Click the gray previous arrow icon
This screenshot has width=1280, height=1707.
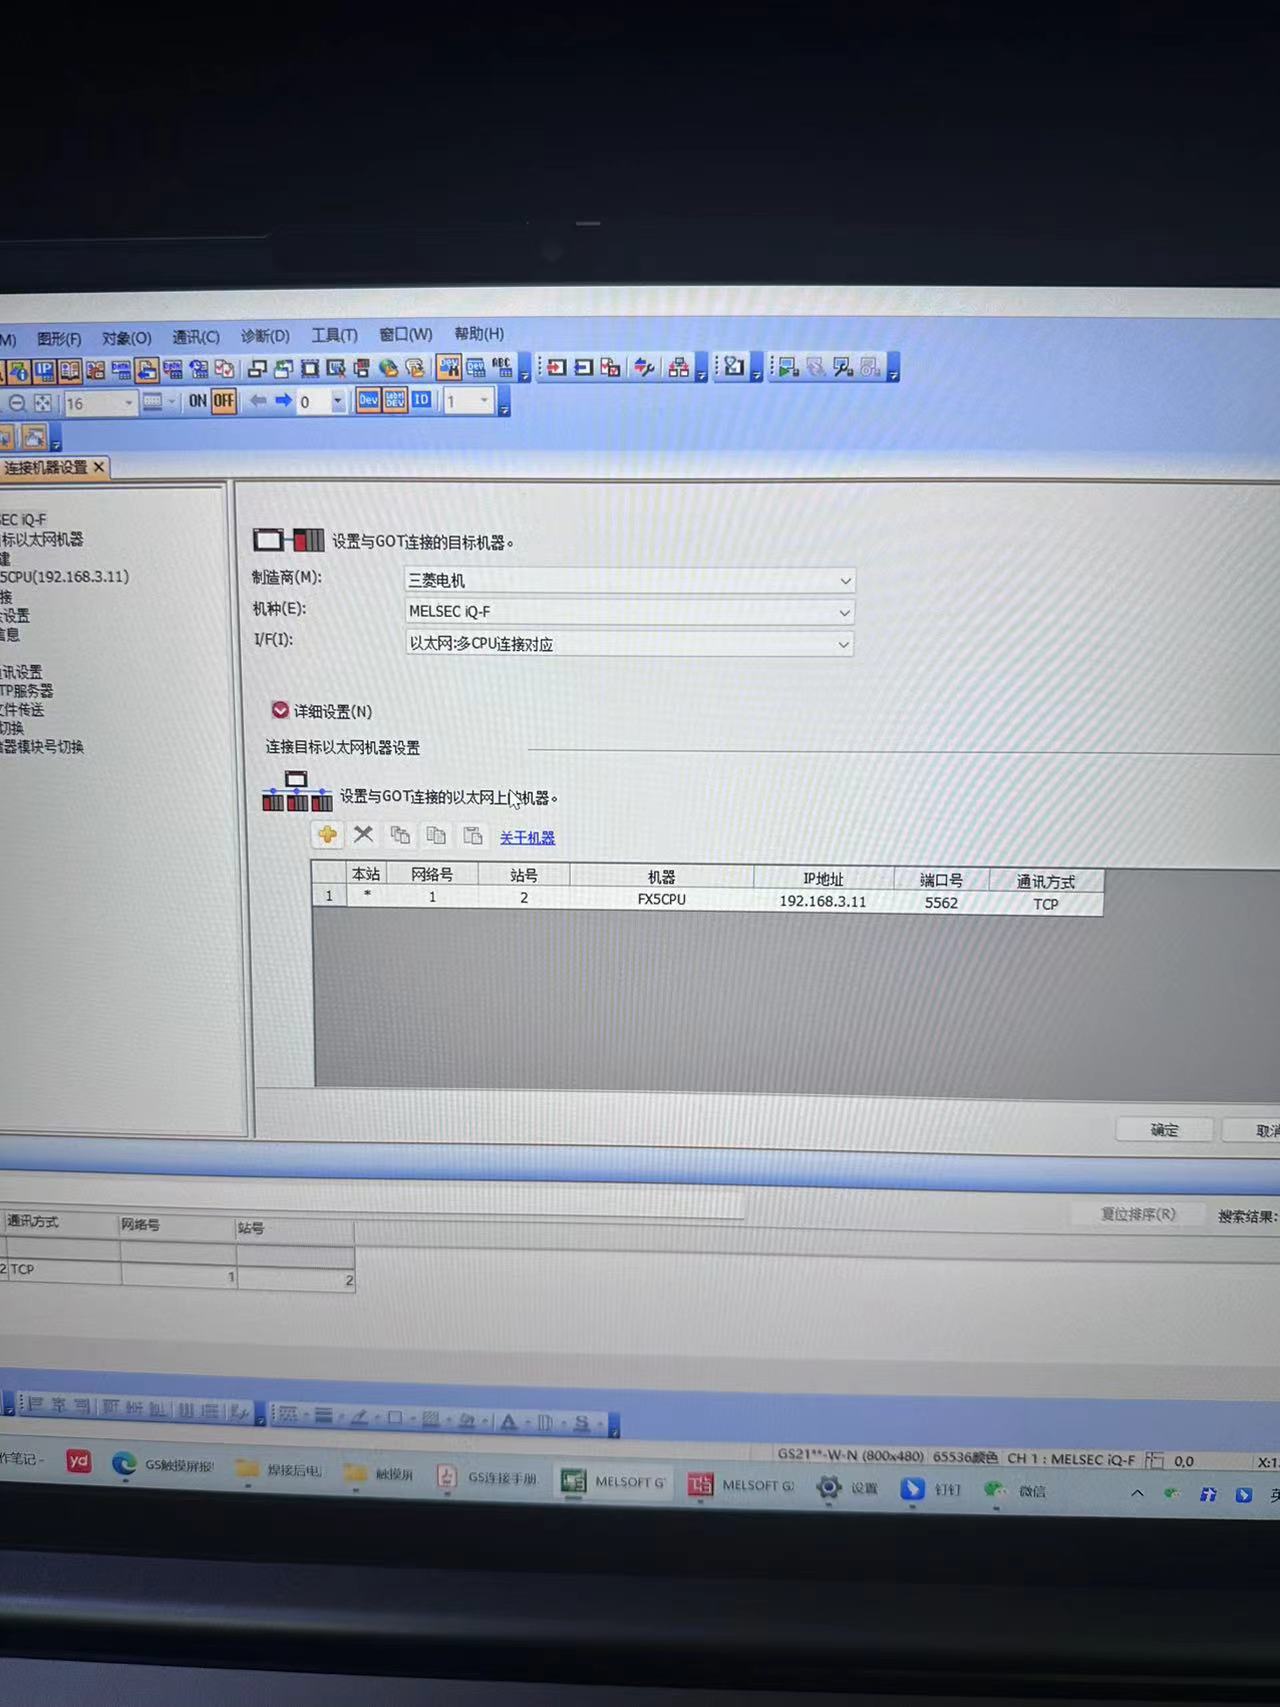tap(258, 401)
